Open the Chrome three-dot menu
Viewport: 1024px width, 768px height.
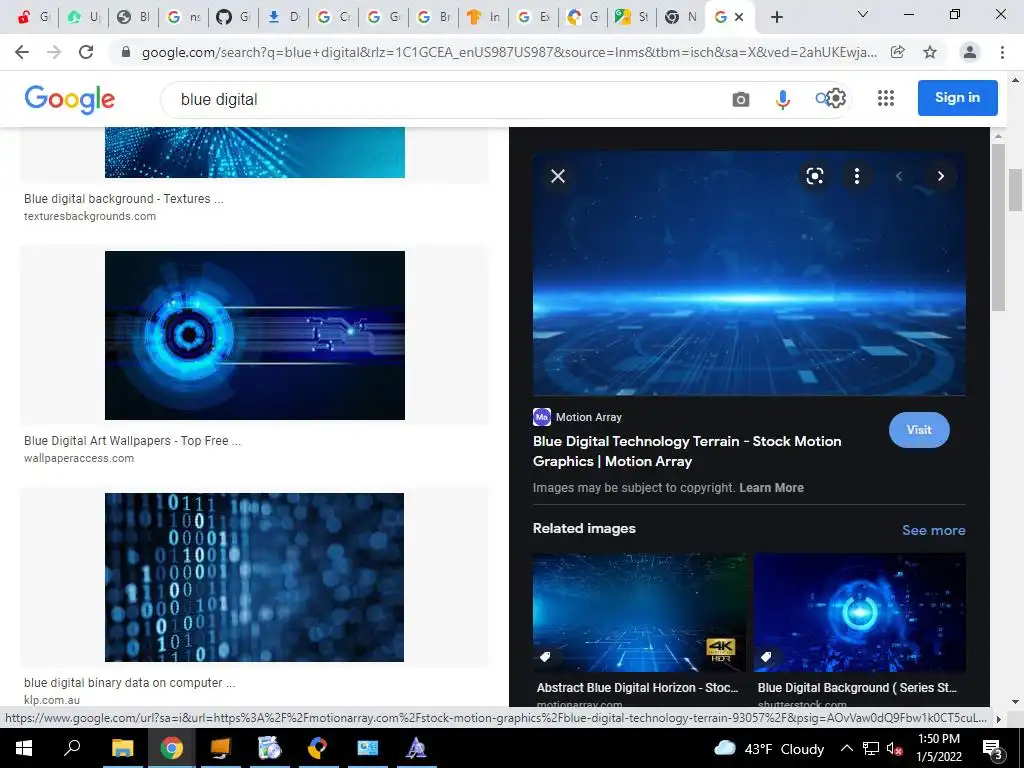click(1002, 52)
